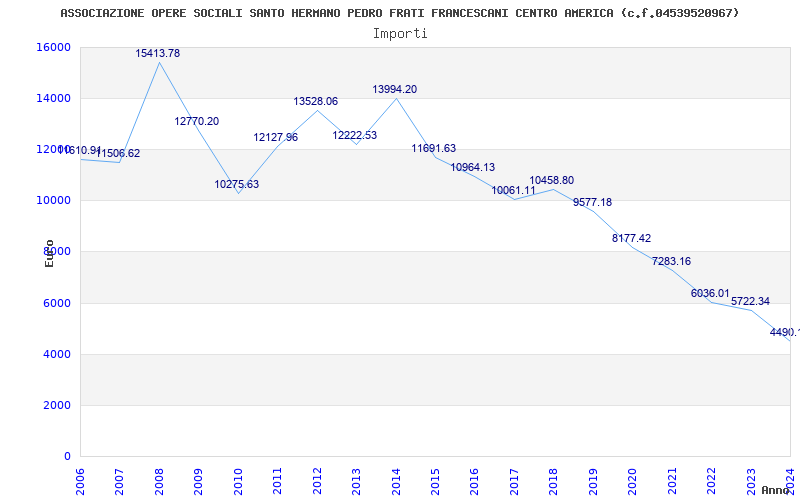Click the data label 5722.34
The height and width of the screenshot is (500, 800).
point(751,302)
